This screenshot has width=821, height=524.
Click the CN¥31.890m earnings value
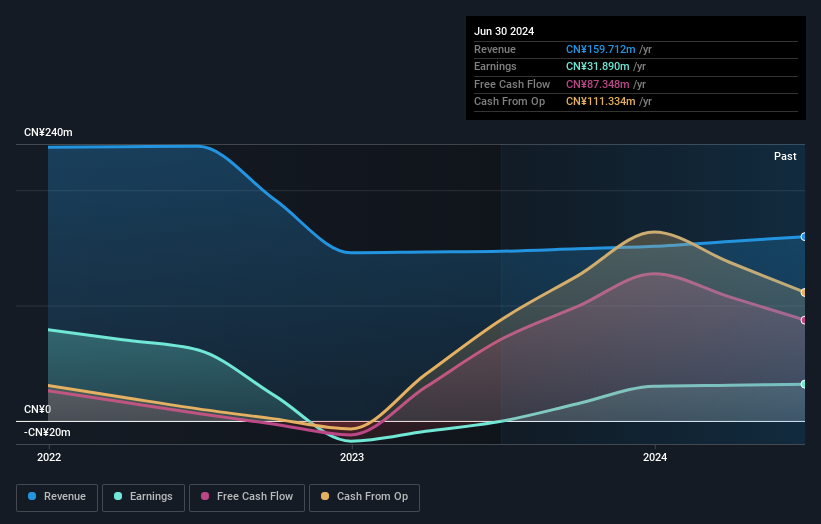597,66
